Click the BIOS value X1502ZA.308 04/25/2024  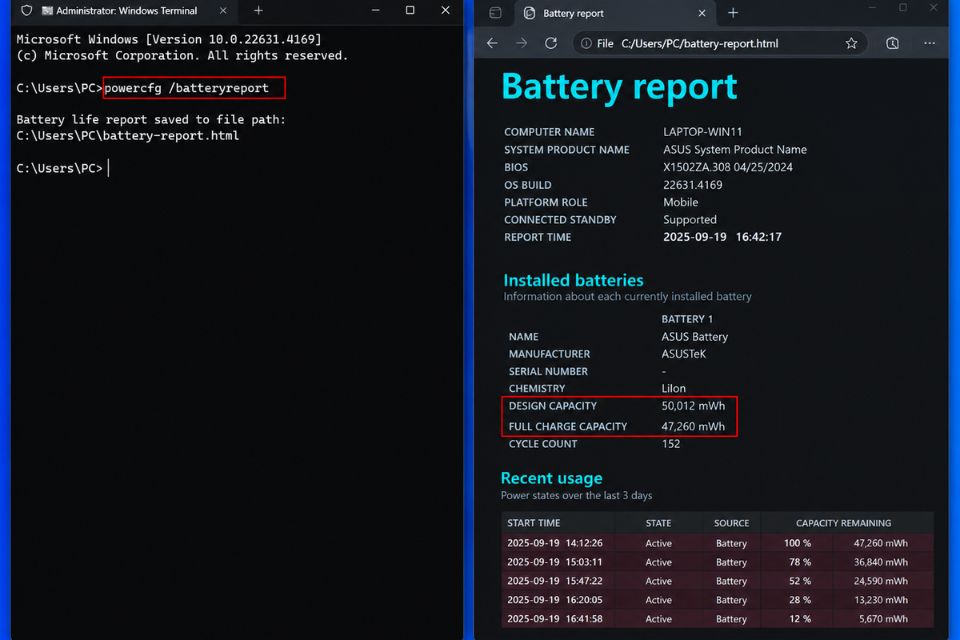point(727,167)
